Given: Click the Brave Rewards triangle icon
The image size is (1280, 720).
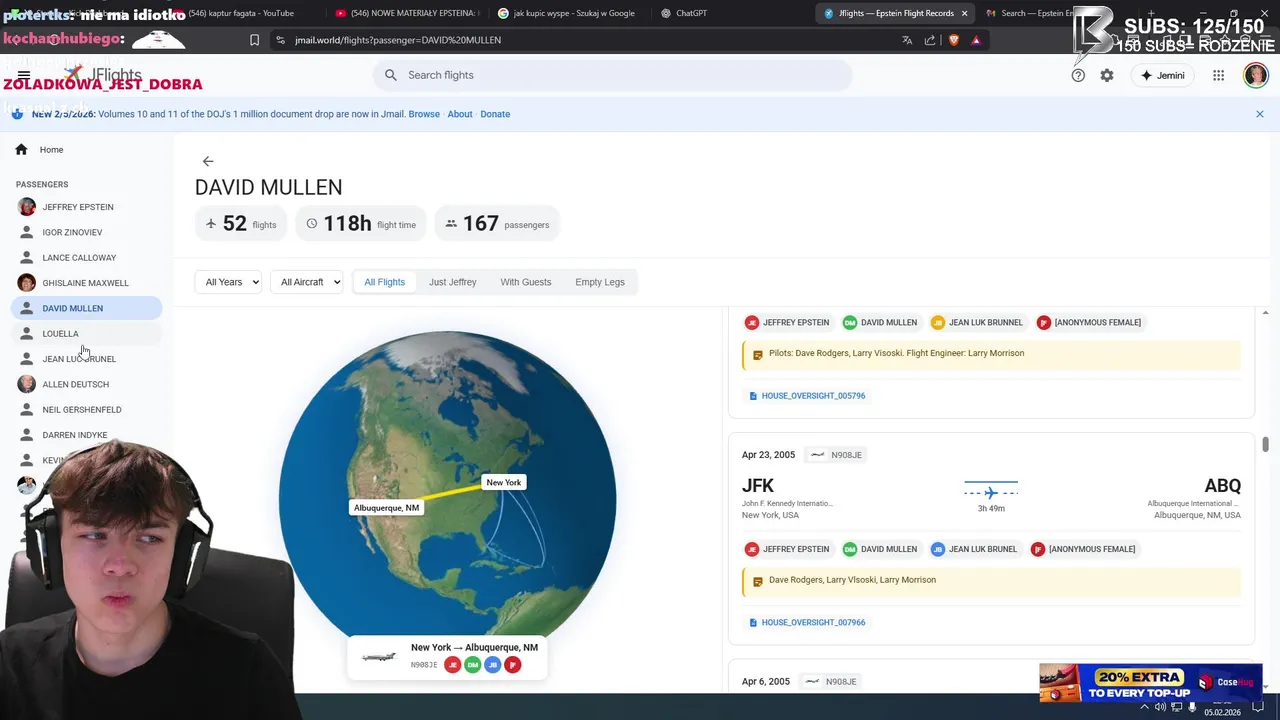Looking at the screenshot, I should coord(976,40).
